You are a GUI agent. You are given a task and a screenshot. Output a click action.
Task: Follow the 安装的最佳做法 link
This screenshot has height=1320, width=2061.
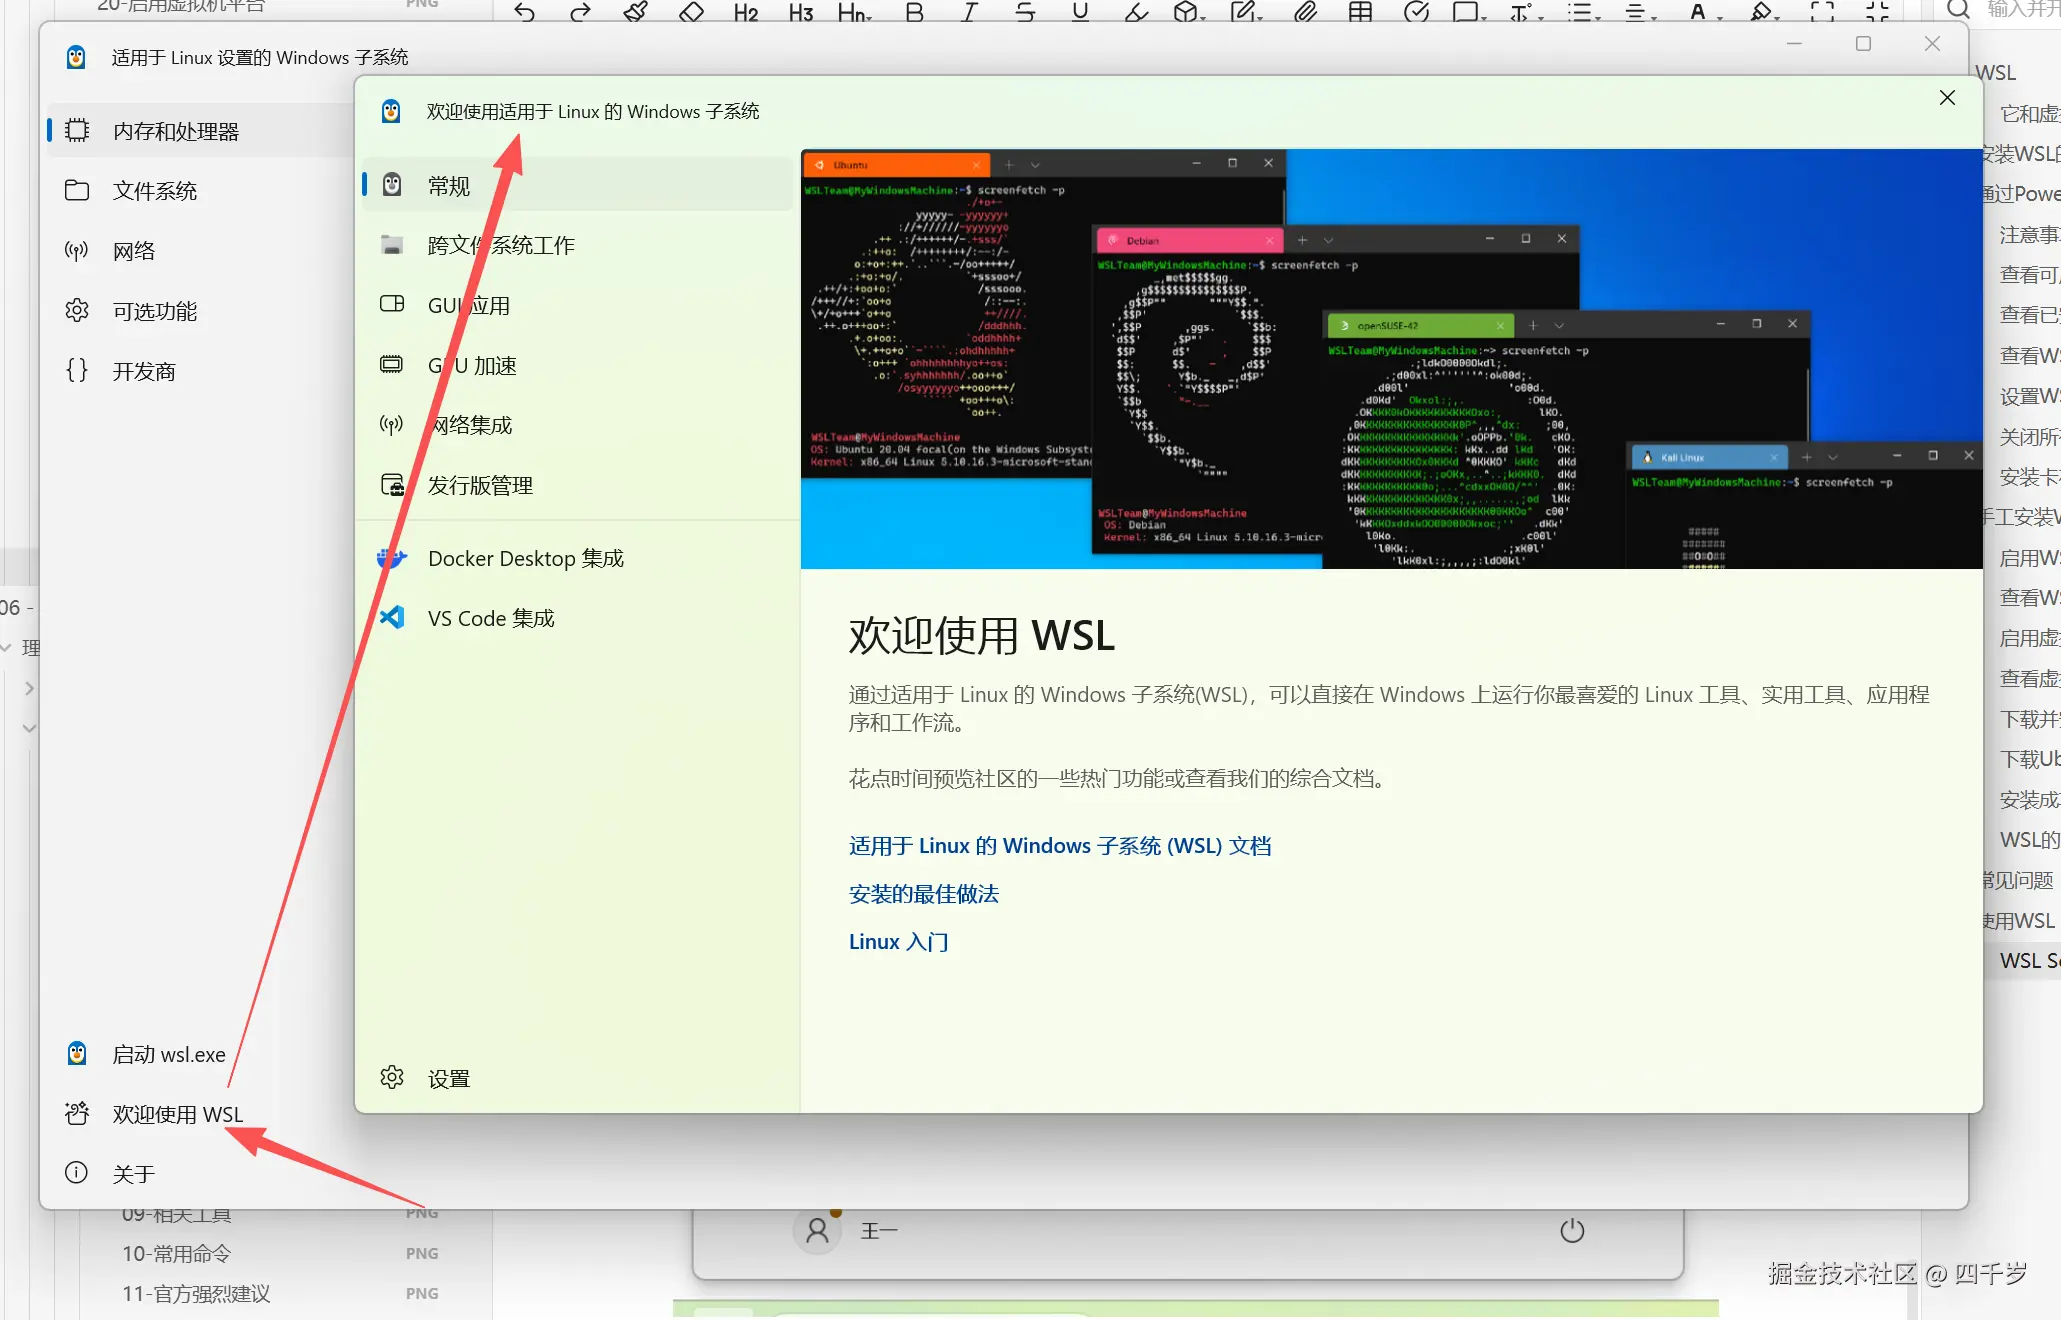(x=923, y=894)
